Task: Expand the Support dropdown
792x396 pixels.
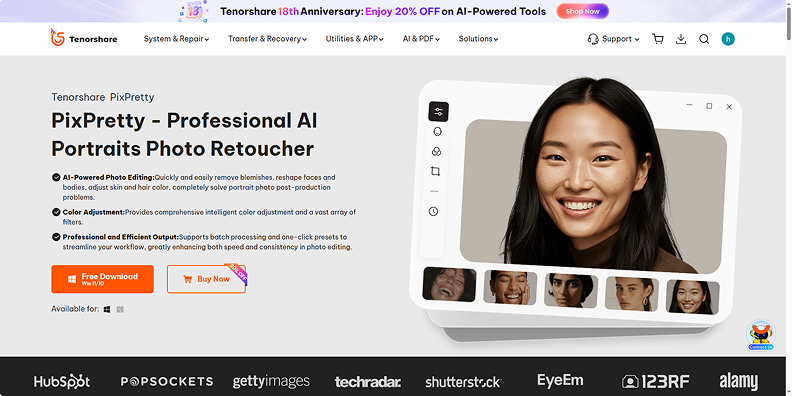Action: (621, 39)
